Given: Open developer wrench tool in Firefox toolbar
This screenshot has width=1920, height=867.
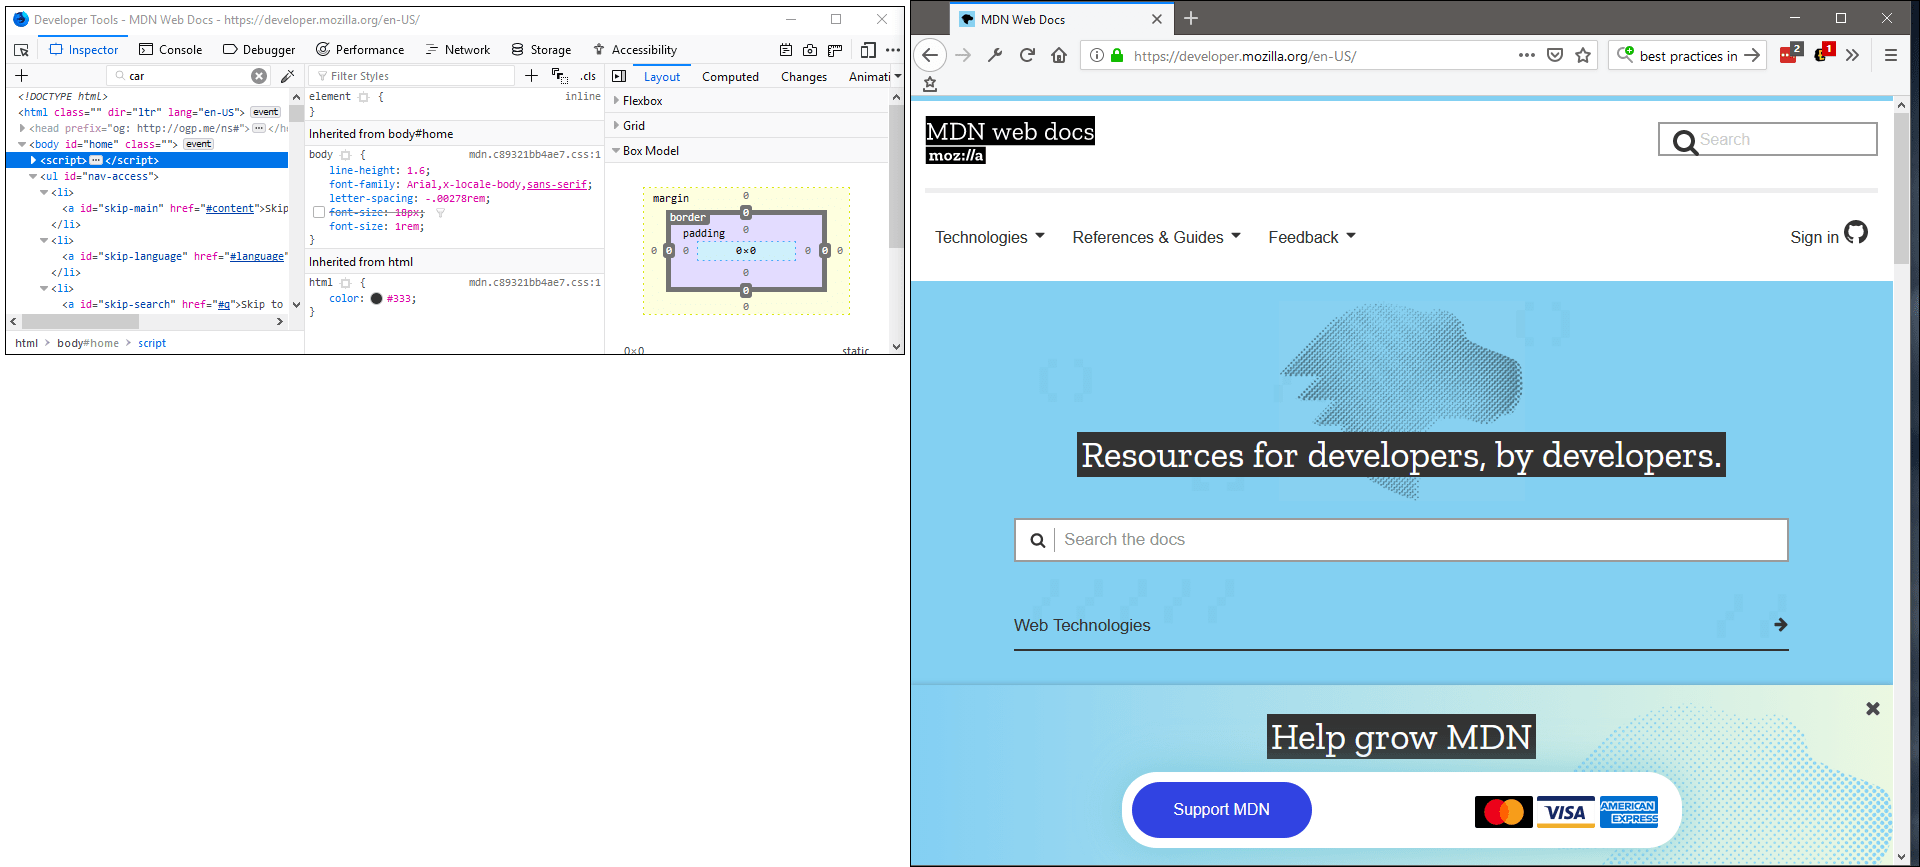Looking at the screenshot, I should tap(995, 55).
